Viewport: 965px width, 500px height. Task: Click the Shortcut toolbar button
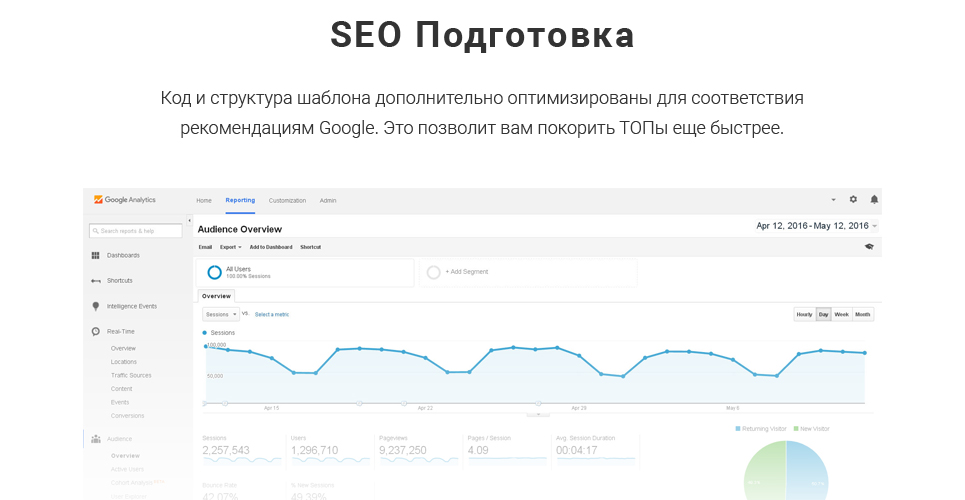(311, 247)
